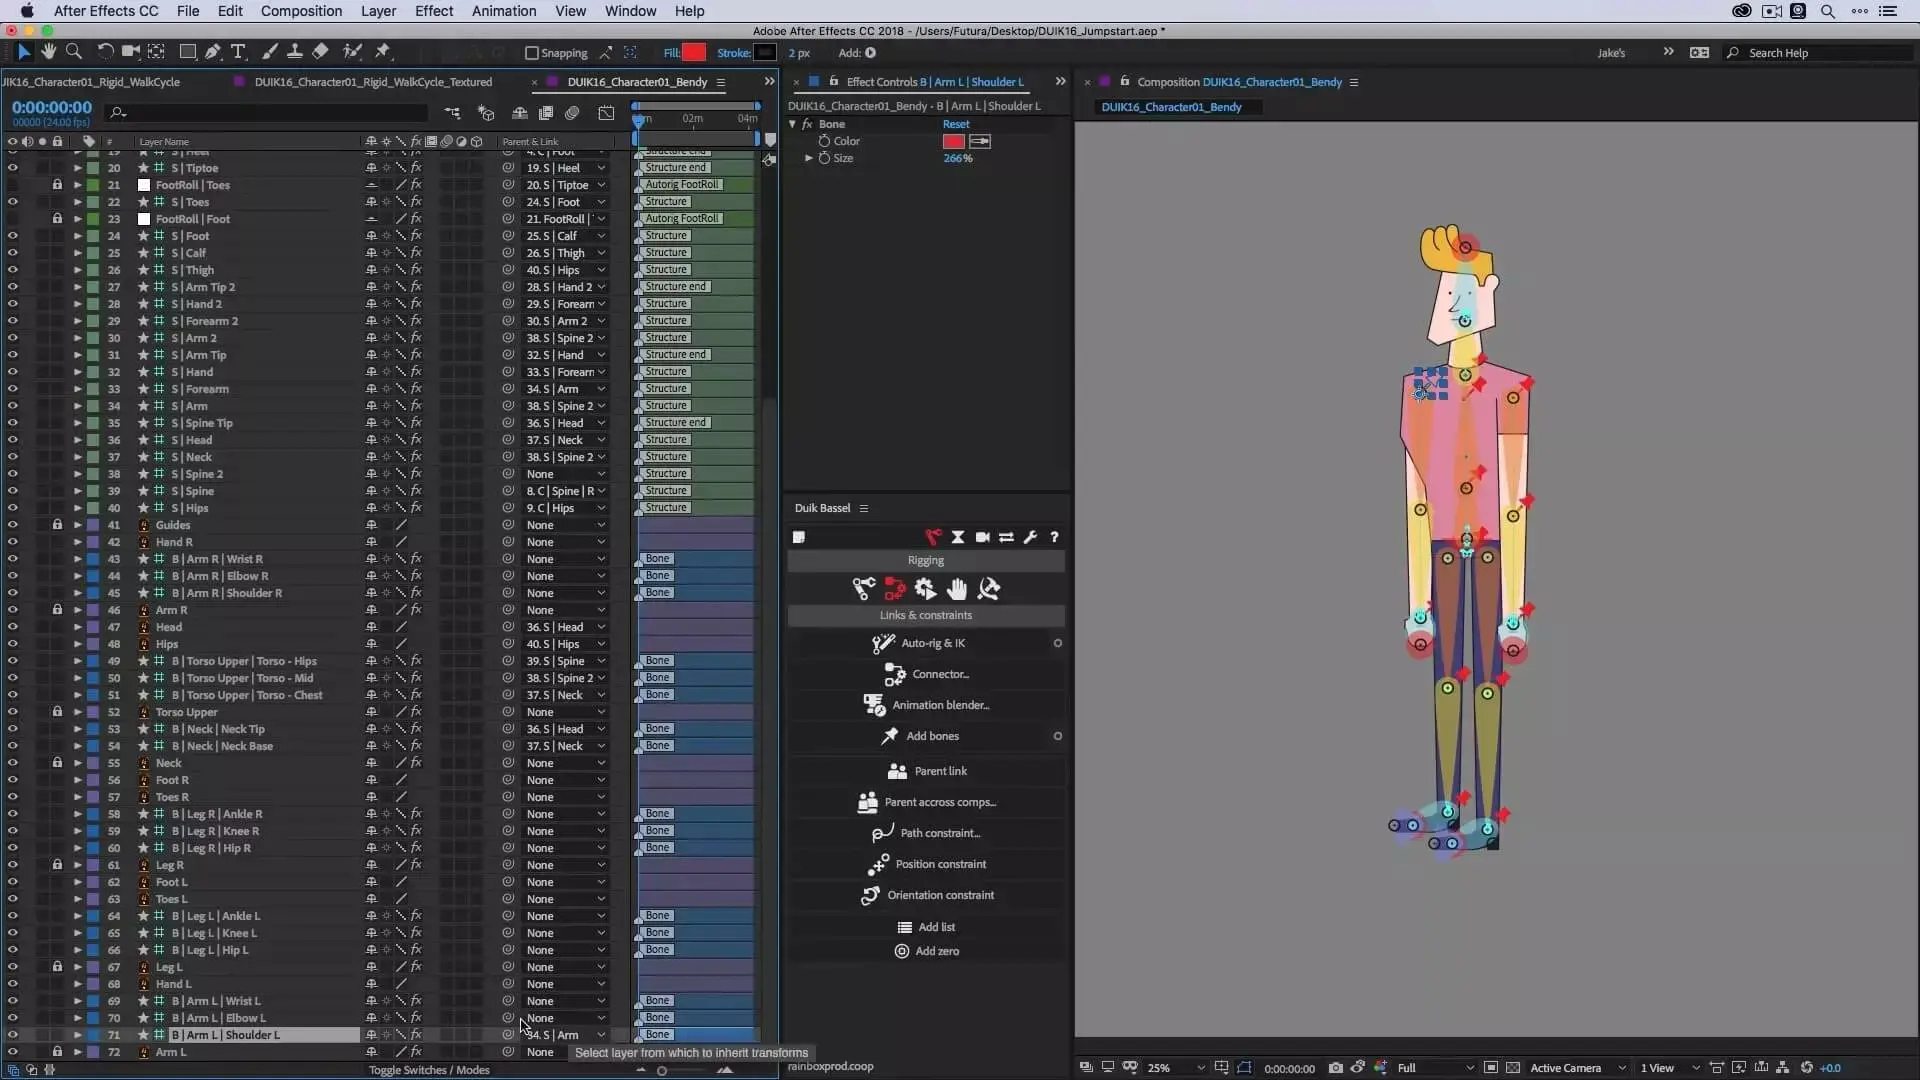
Task: Open resolution Full dropdown
Action: click(x=1435, y=1068)
